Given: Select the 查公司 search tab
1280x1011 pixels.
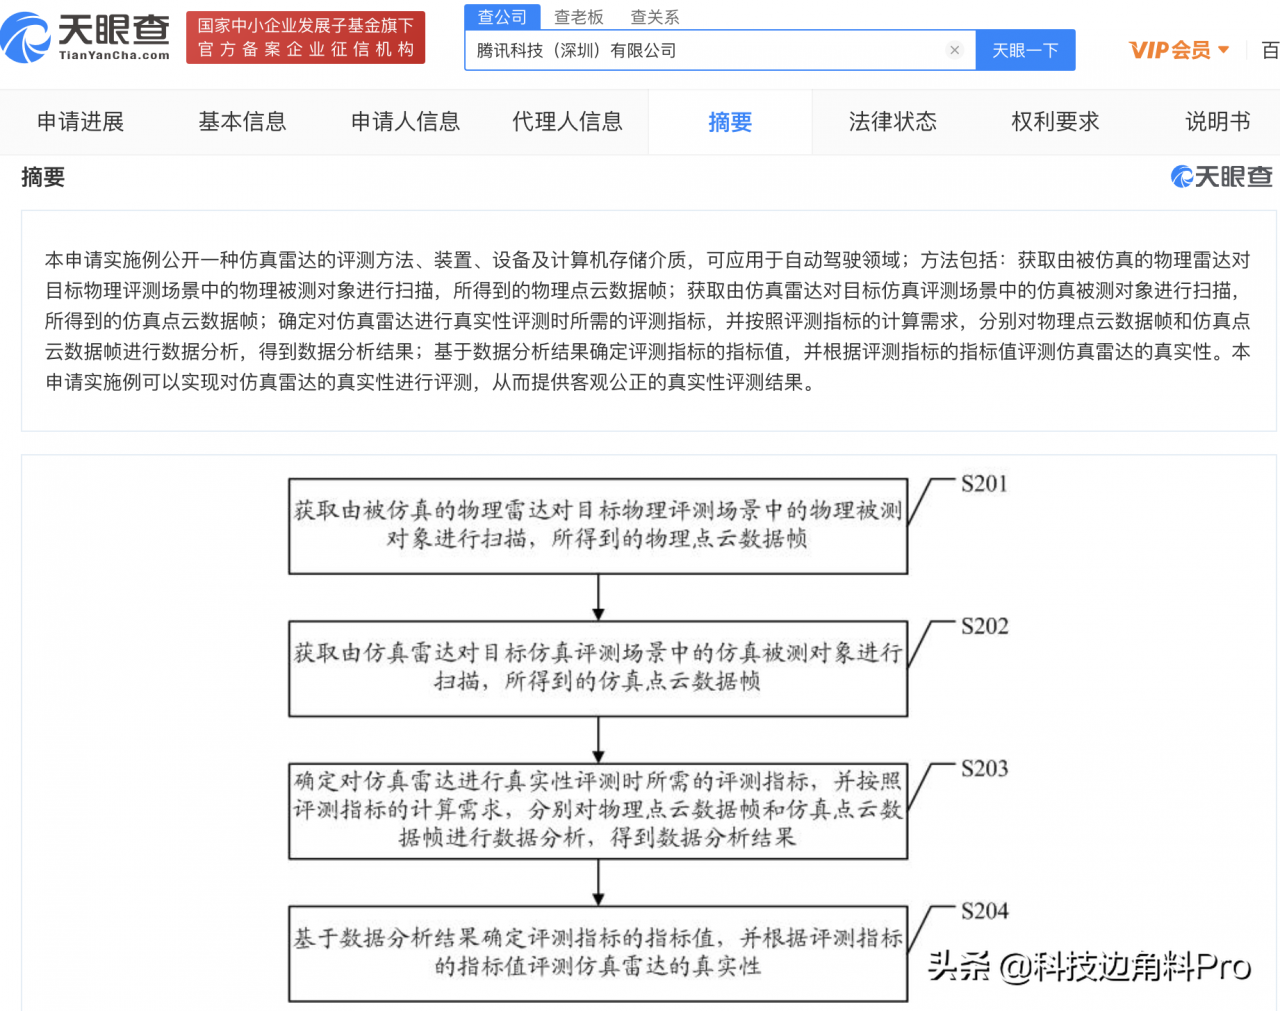Looking at the screenshot, I should coord(502,17).
